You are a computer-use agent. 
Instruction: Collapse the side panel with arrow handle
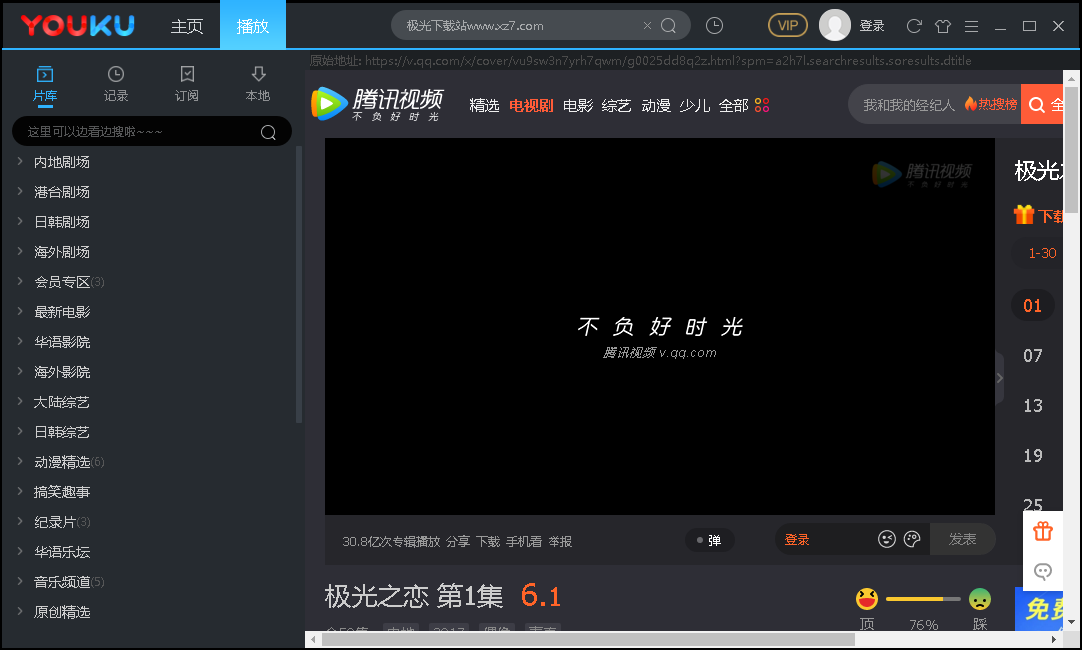click(999, 377)
